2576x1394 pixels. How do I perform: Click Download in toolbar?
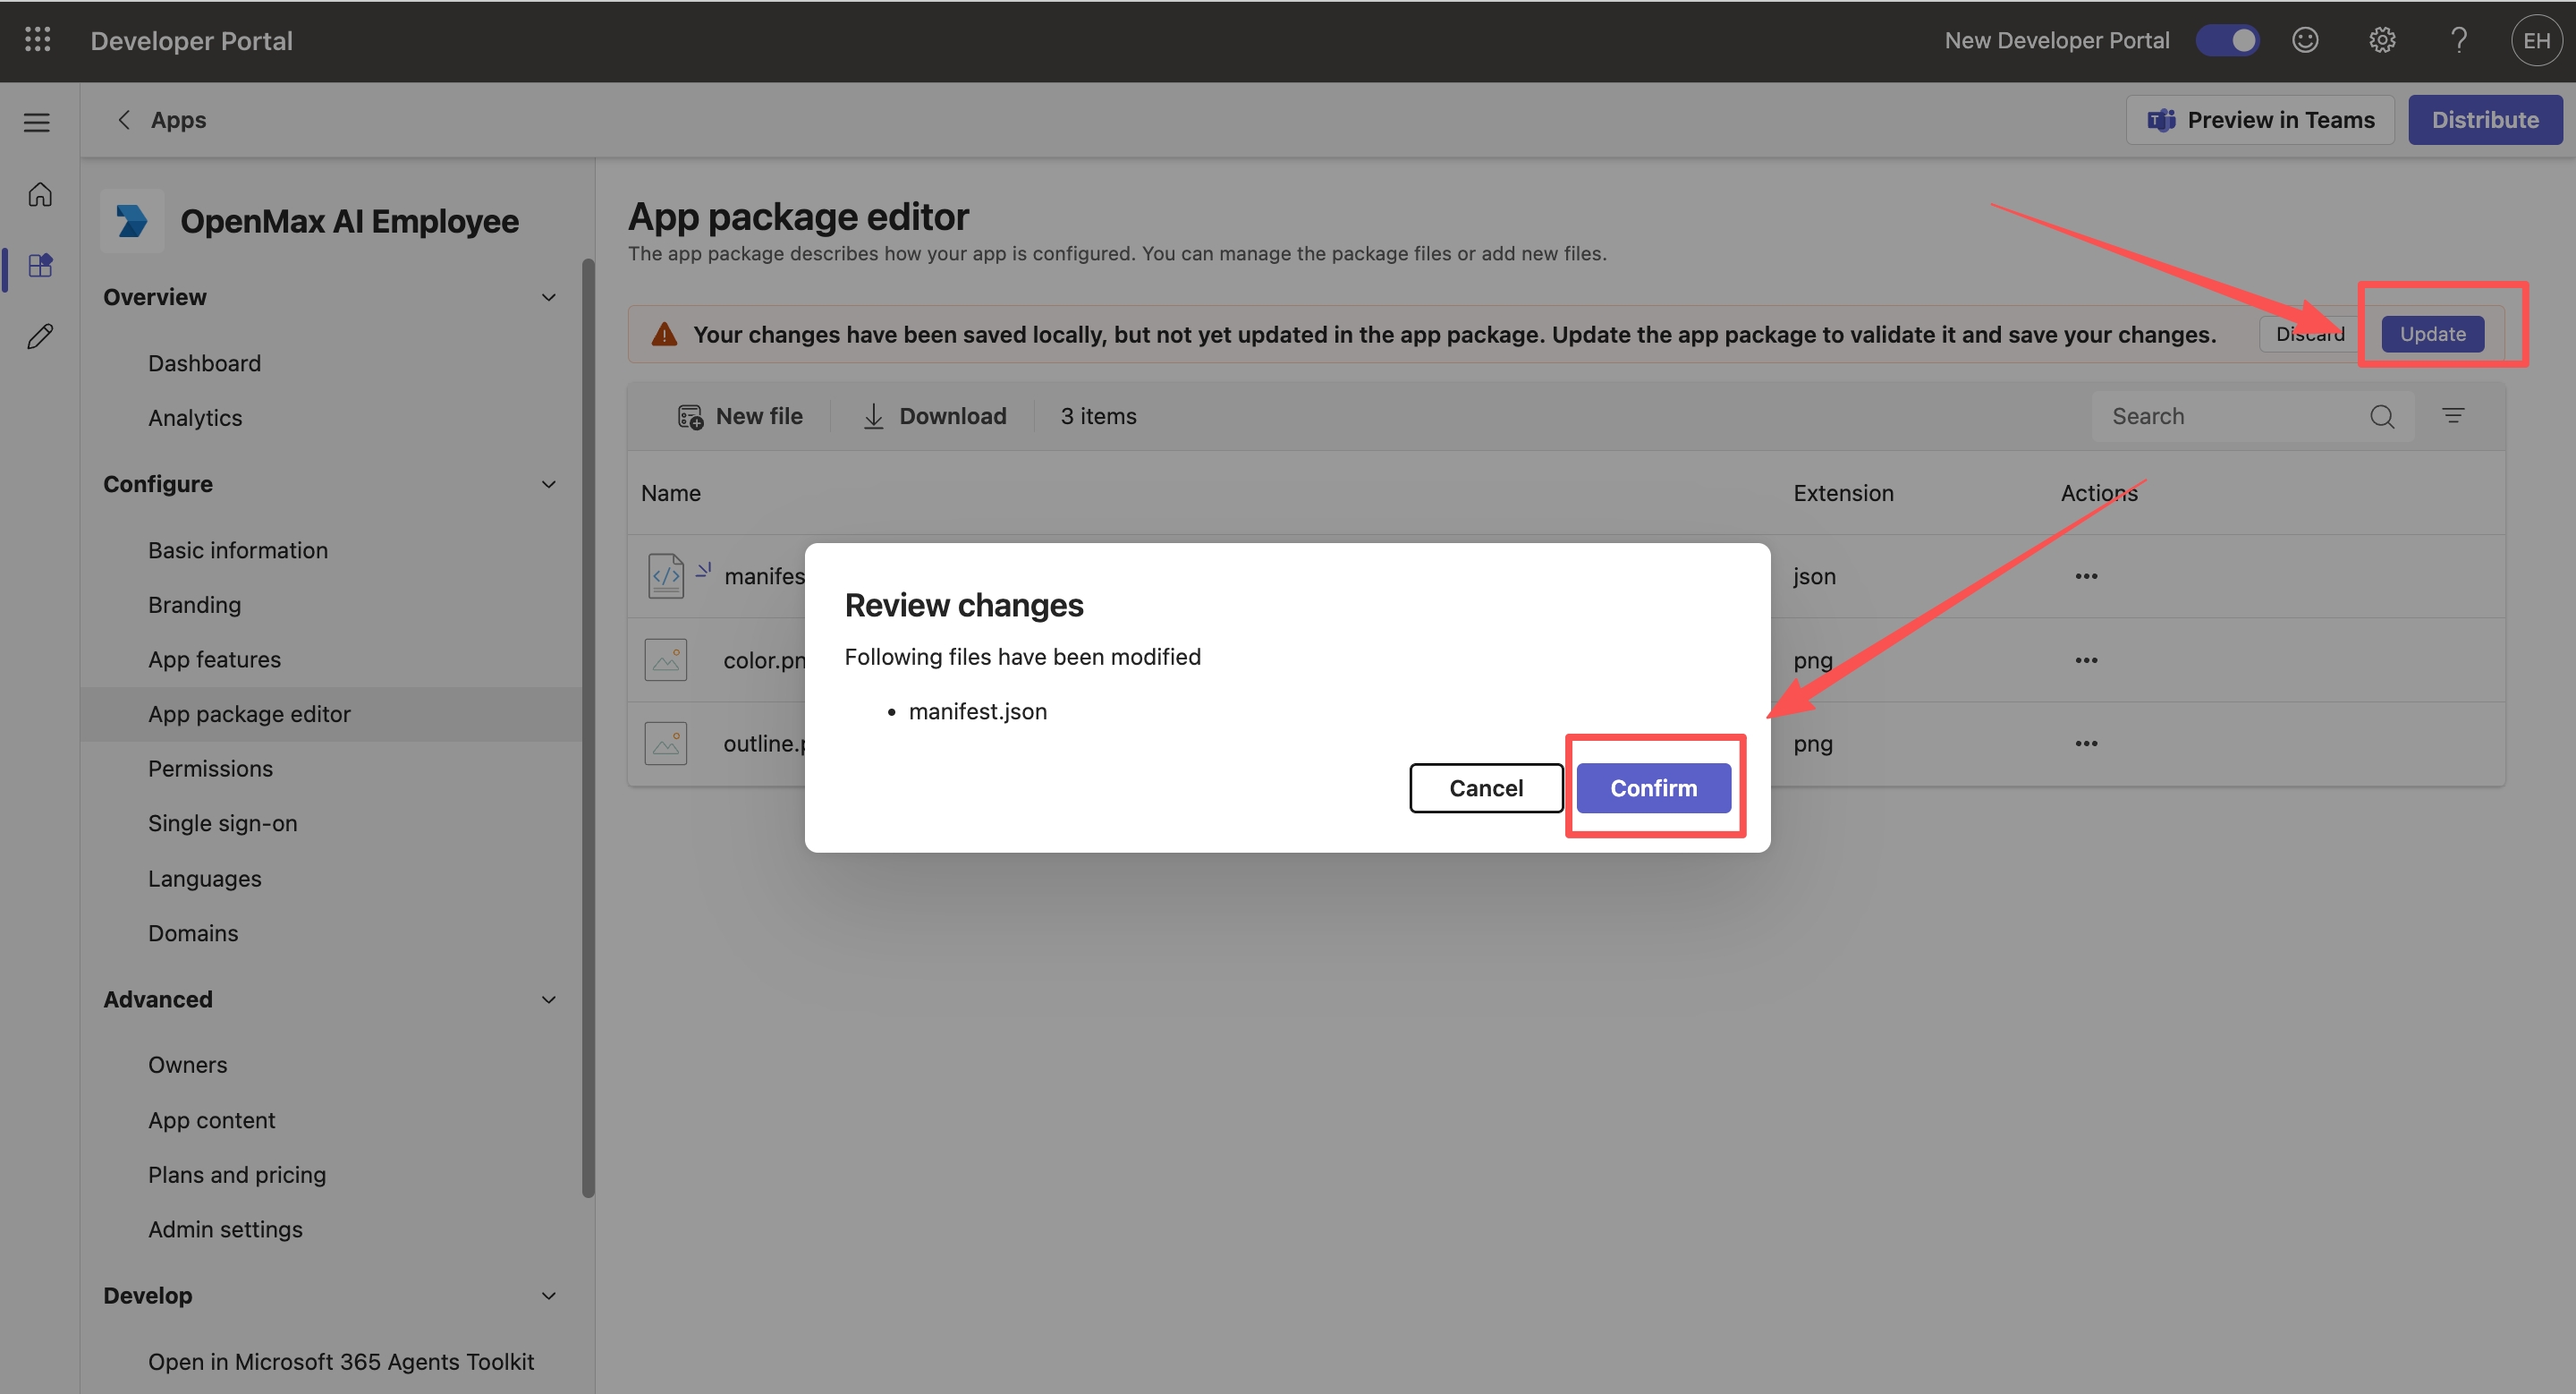point(934,416)
